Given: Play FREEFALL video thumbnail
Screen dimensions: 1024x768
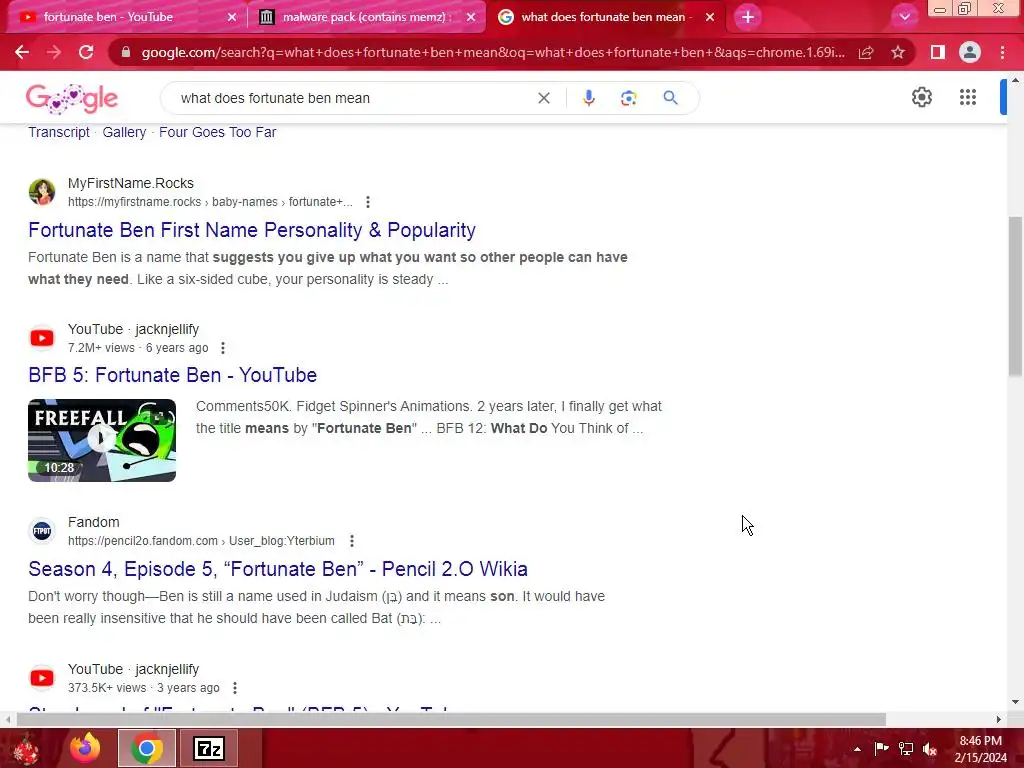Looking at the screenshot, I should [102, 440].
